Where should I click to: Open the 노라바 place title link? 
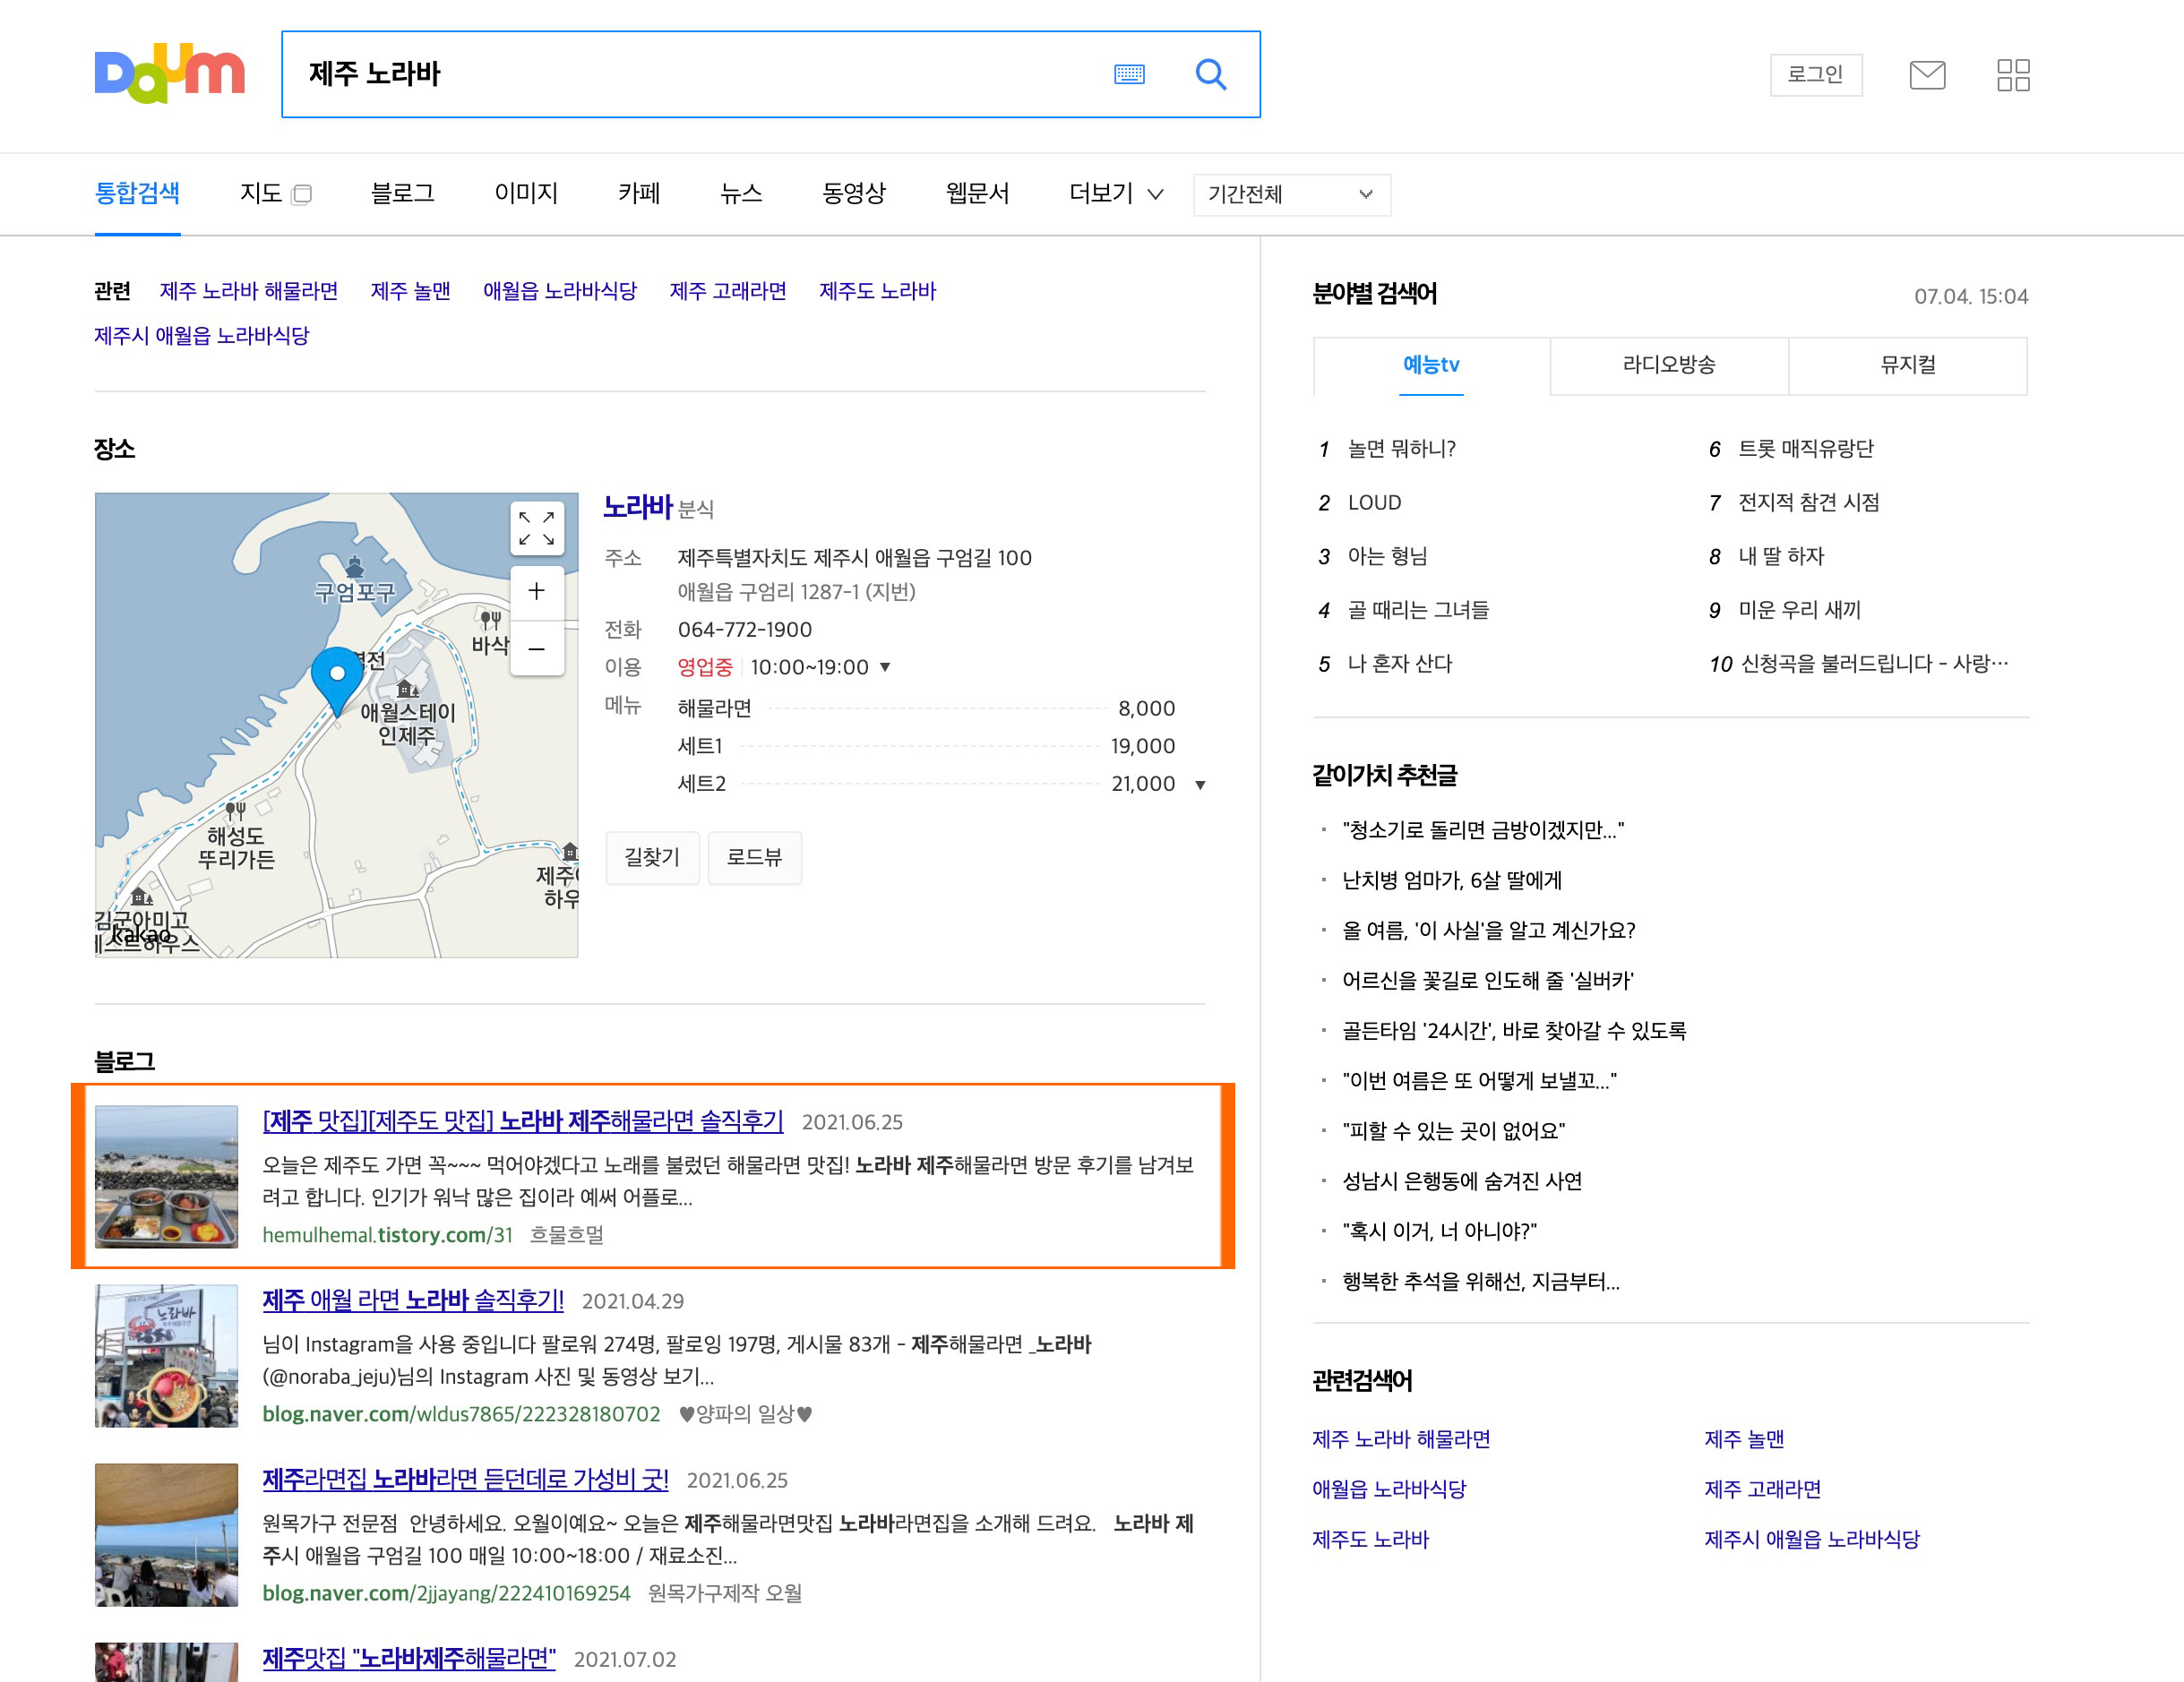638,508
